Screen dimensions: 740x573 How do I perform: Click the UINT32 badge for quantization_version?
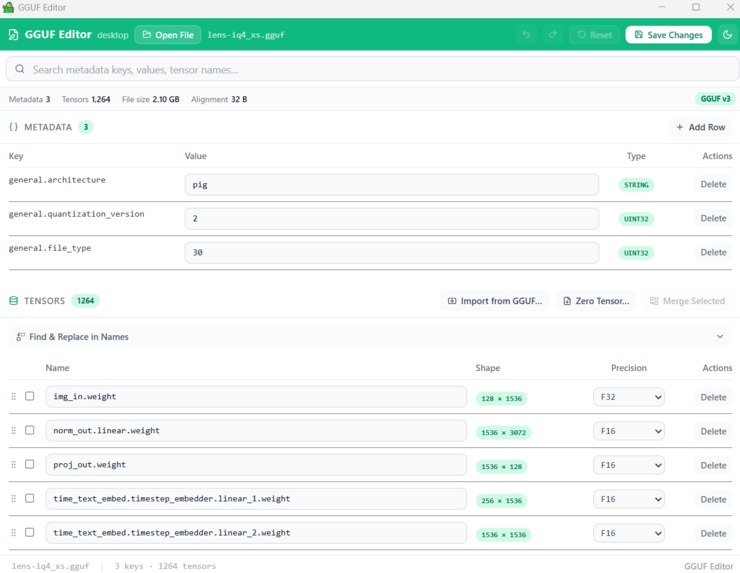pyautogui.click(x=636, y=219)
